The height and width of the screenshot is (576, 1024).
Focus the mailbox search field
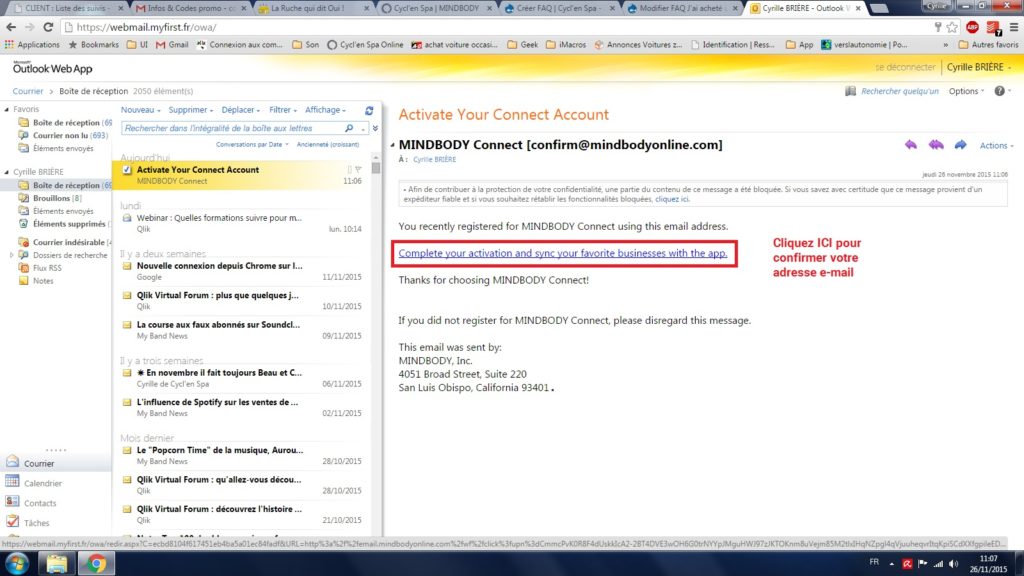pyautogui.click(x=234, y=128)
